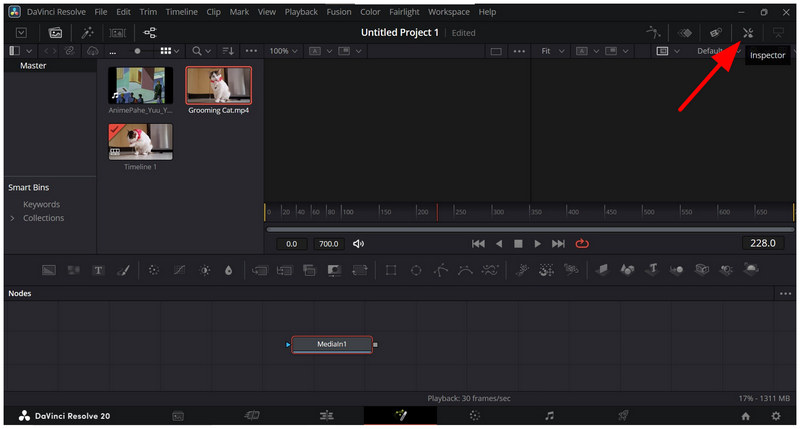Toggle loop playback
Screen dimensions: 800x429
(x=582, y=244)
